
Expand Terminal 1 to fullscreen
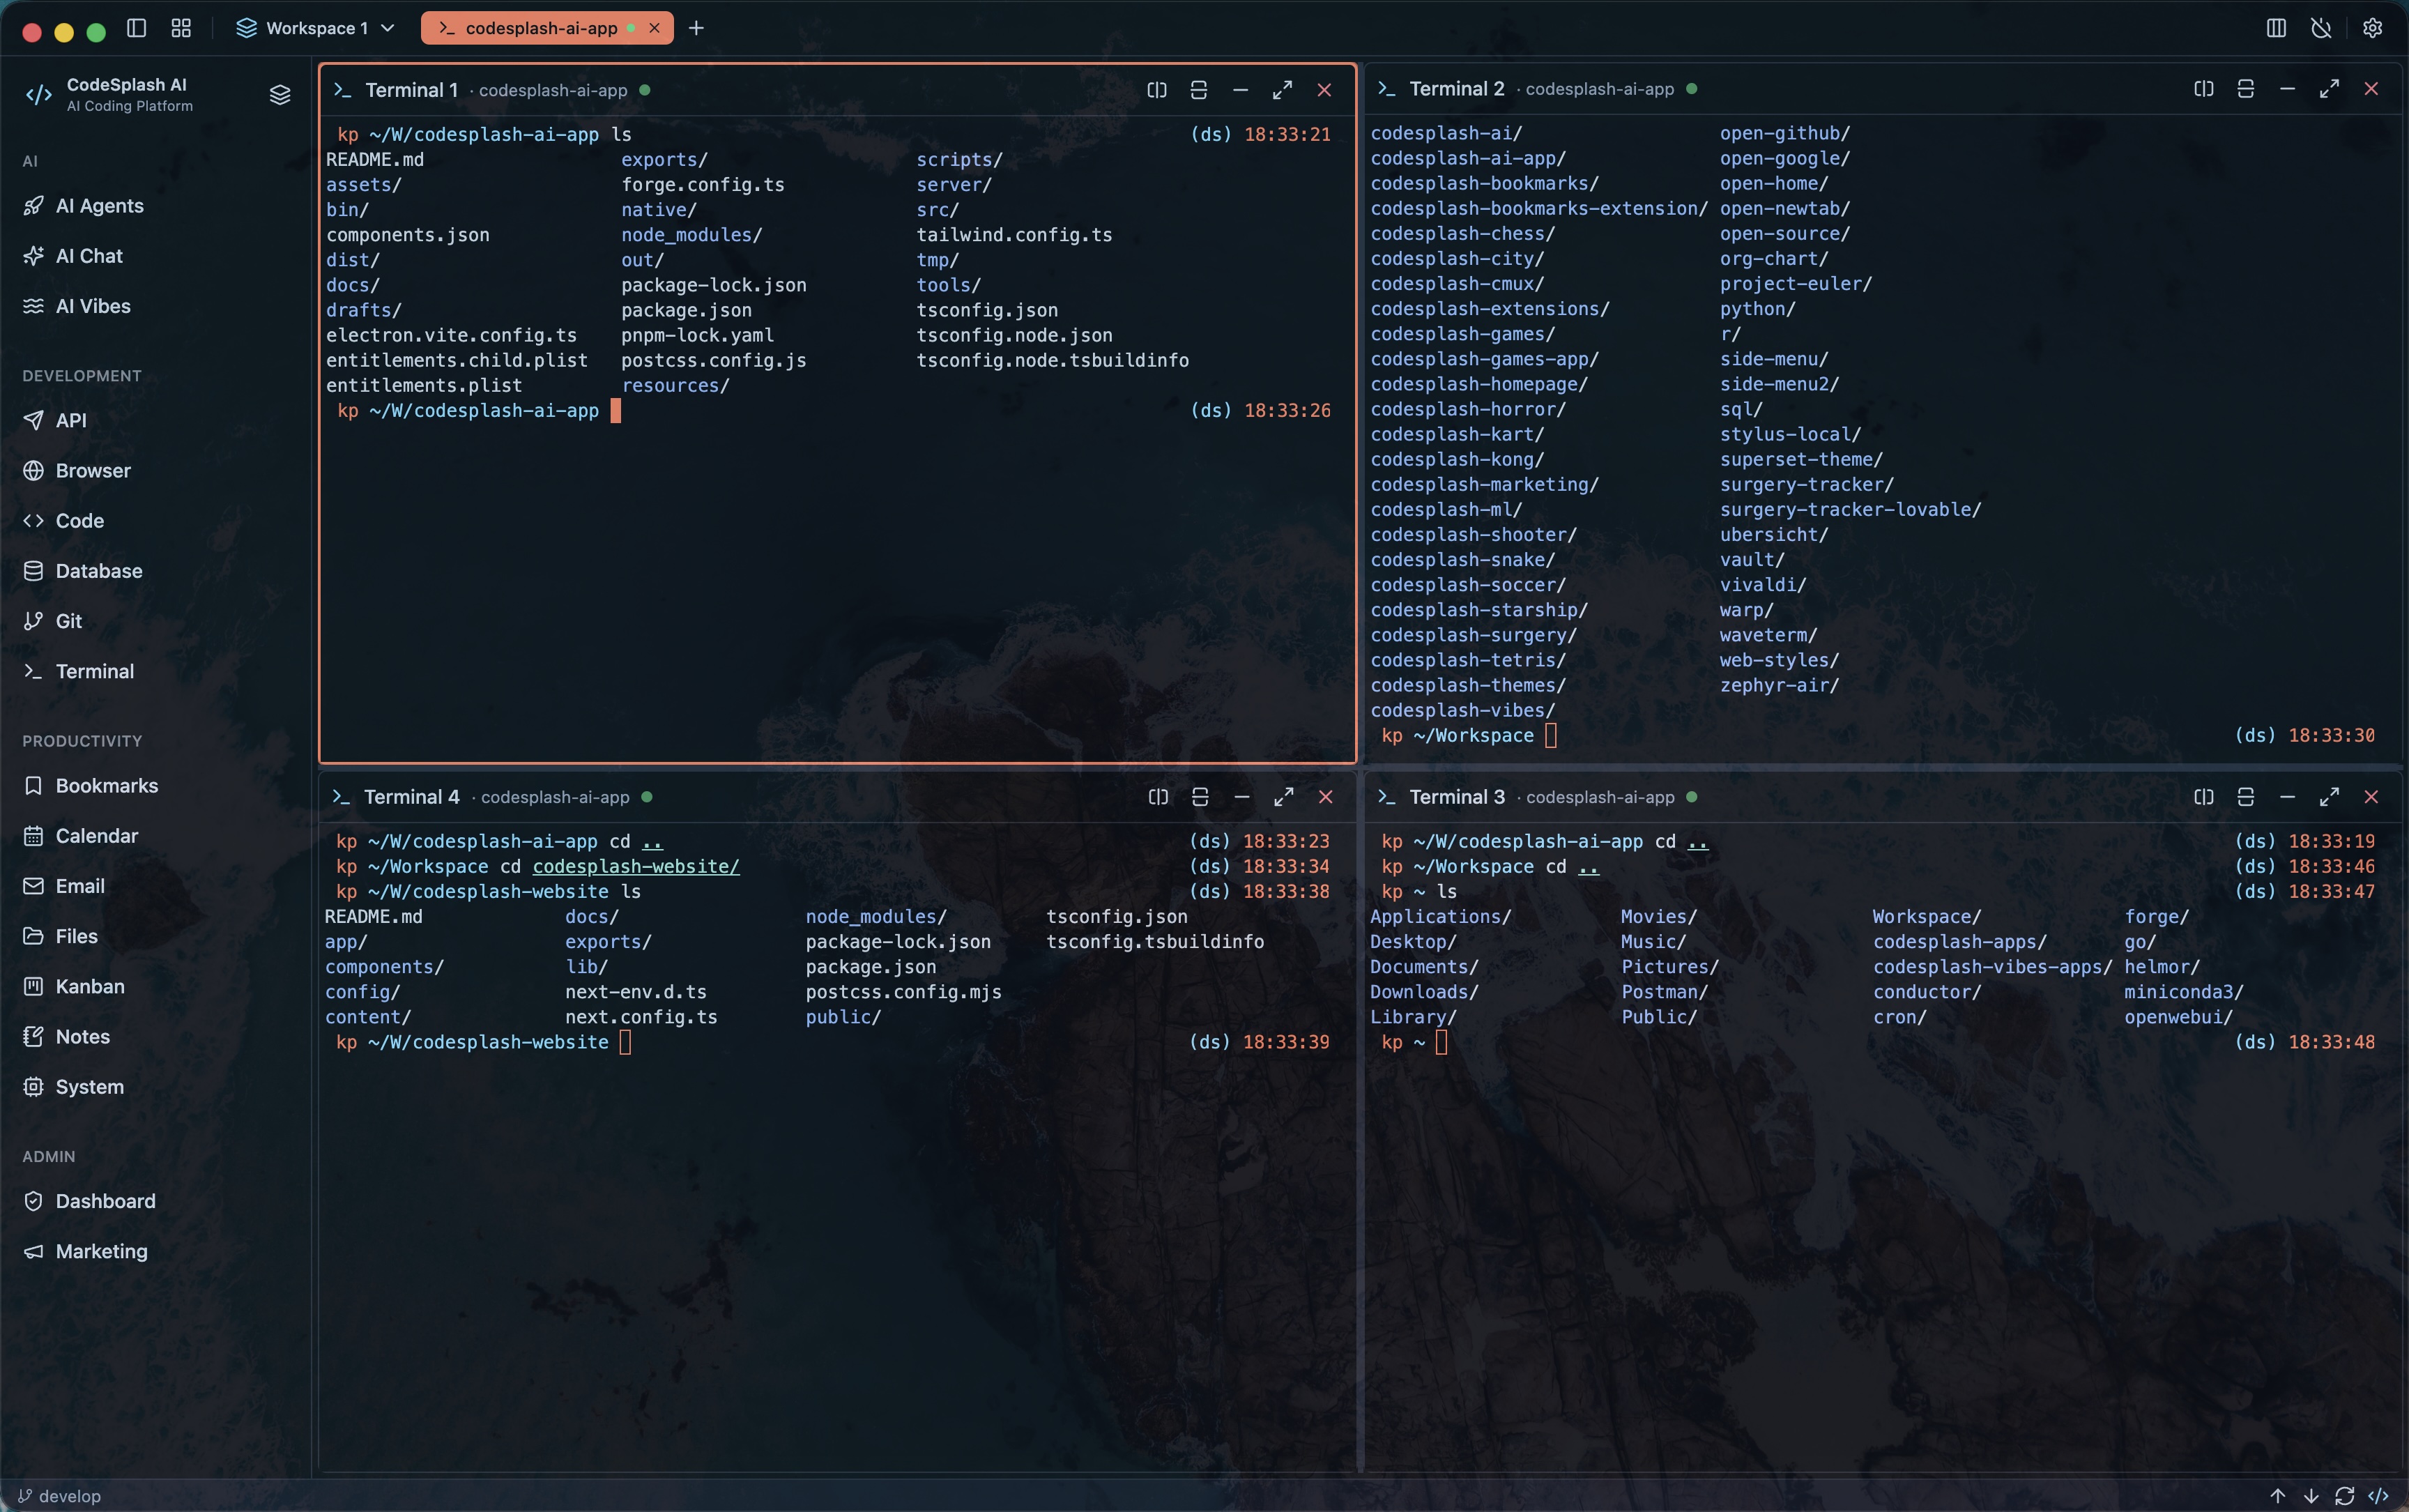tap(1283, 90)
